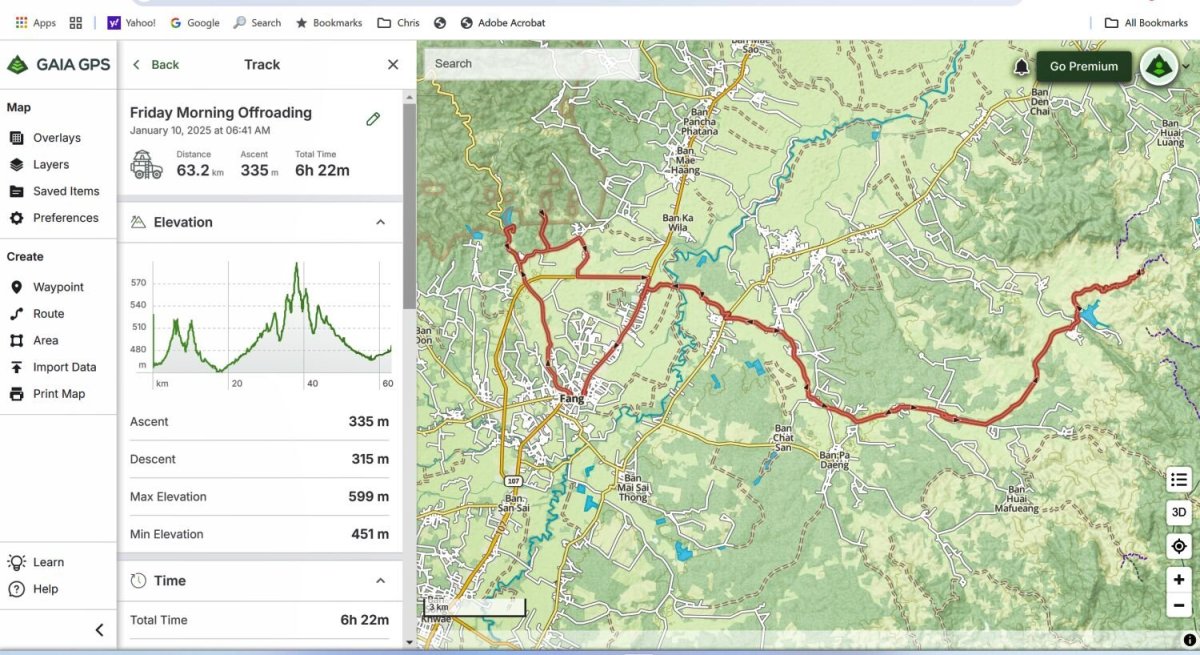Click the Track panel scrollbar thumb
1200x655 pixels.
[409, 205]
